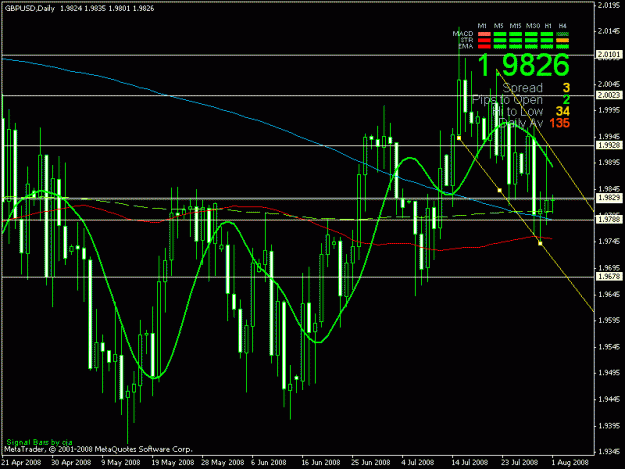Select the EMA signal bar under H4
Viewport: 625px width, 469px height.
point(562,46)
